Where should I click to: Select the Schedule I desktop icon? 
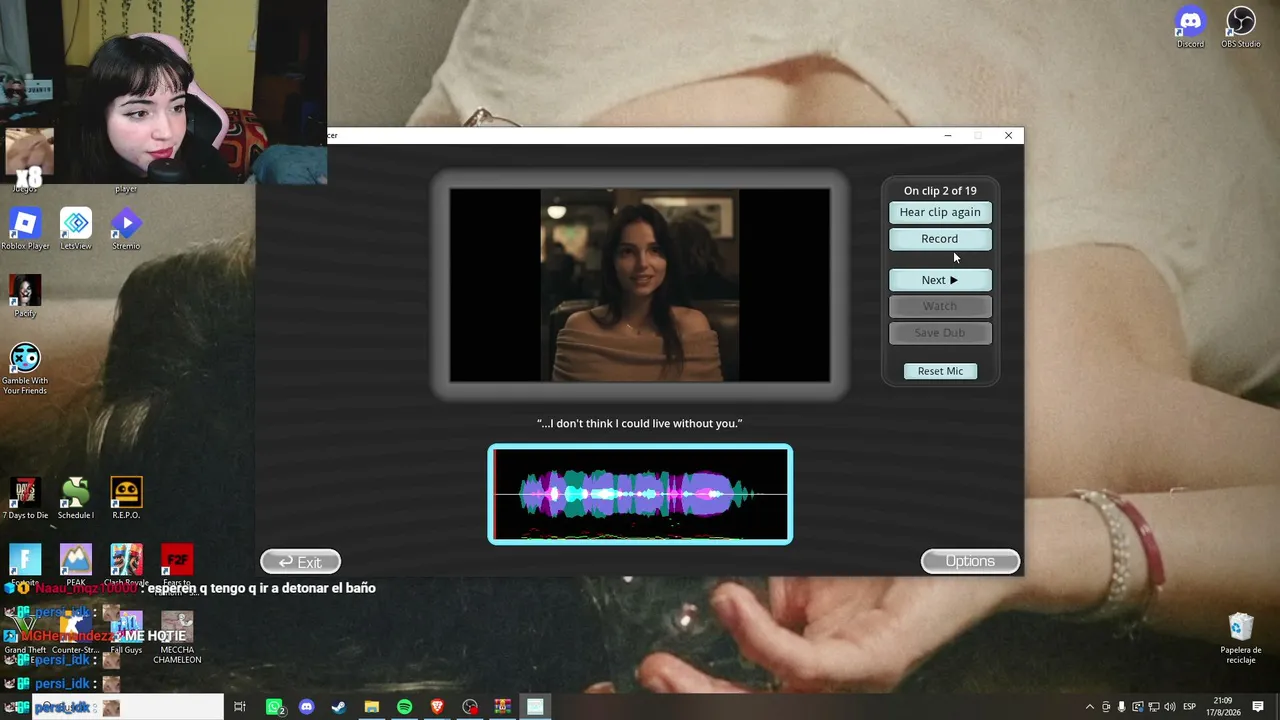[76, 498]
